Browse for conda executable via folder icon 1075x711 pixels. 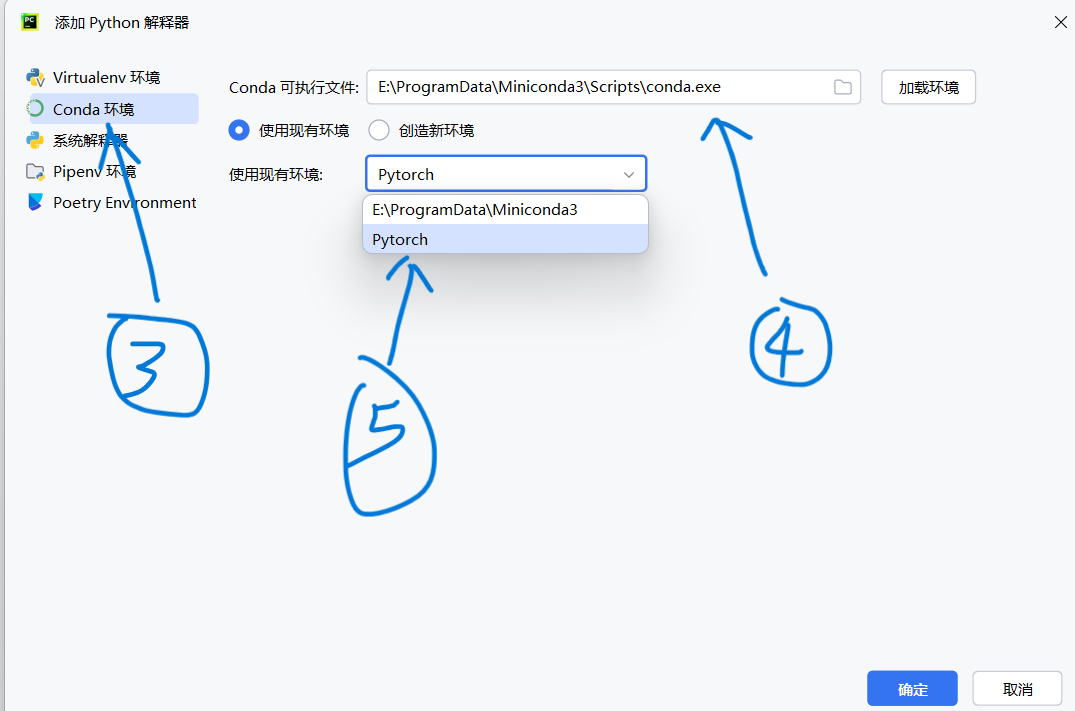[843, 87]
